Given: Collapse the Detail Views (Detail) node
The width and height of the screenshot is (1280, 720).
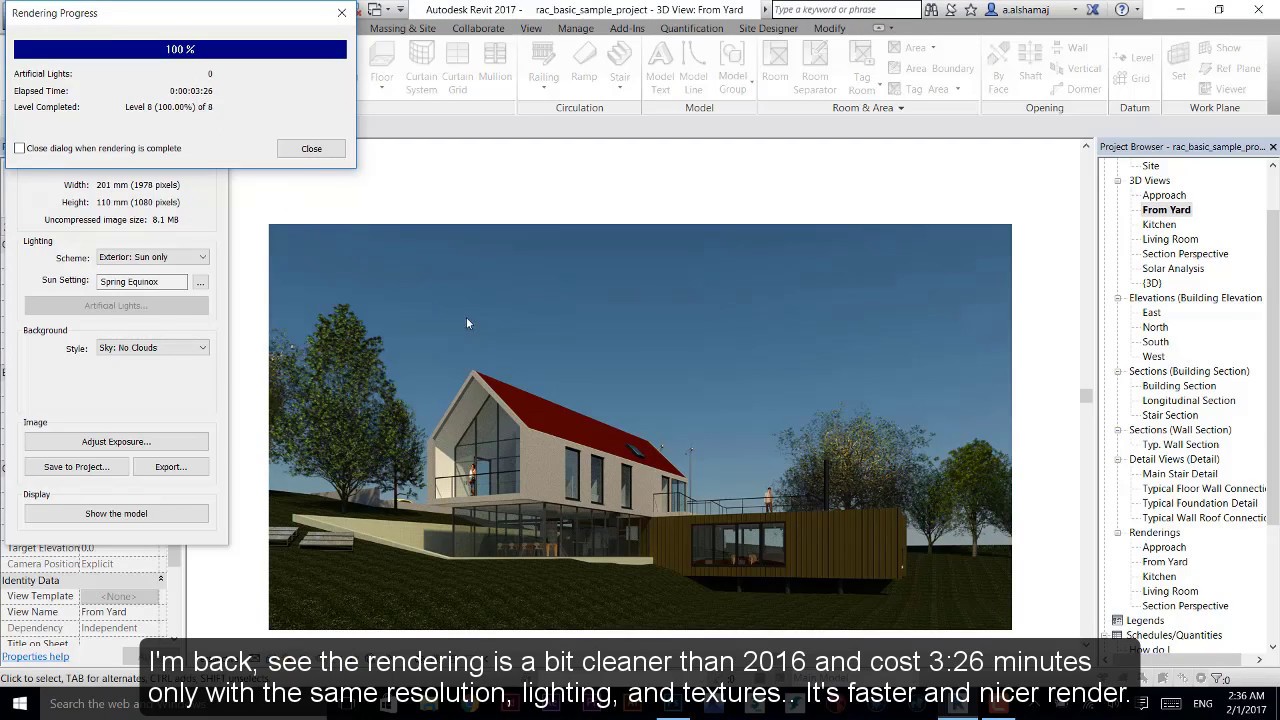Looking at the screenshot, I should [1118, 459].
